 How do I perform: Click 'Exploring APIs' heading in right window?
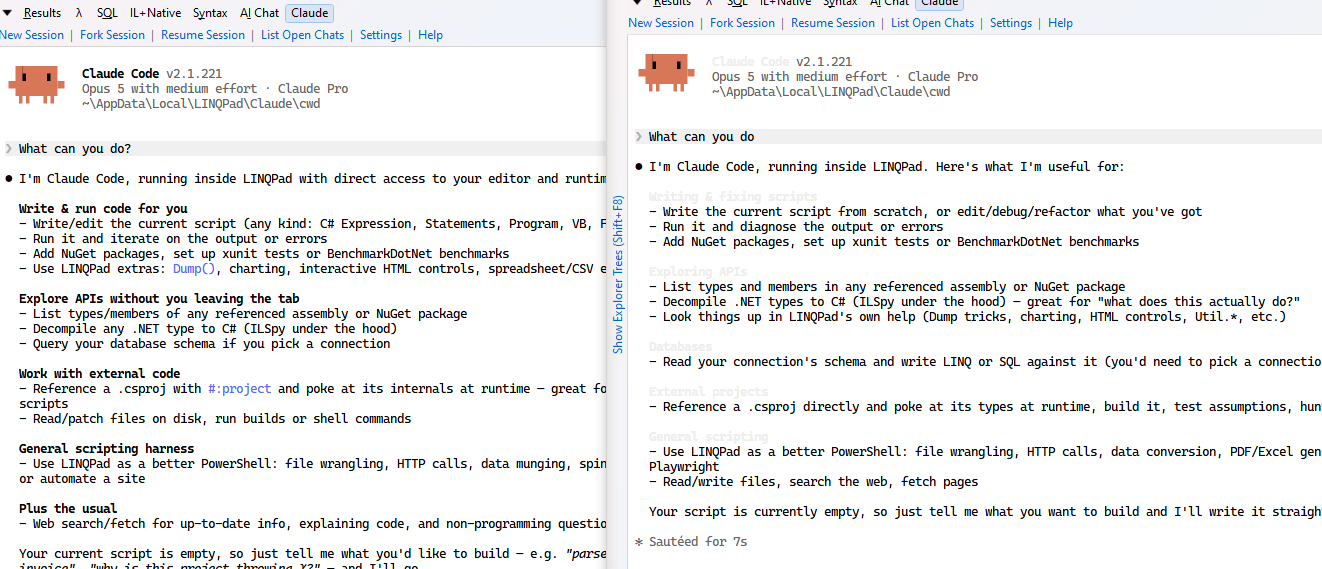698,272
